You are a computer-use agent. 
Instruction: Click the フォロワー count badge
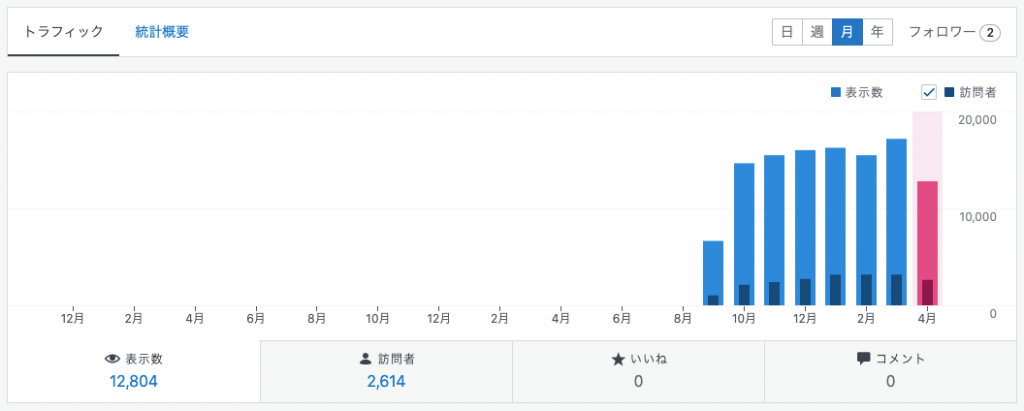tap(989, 33)
